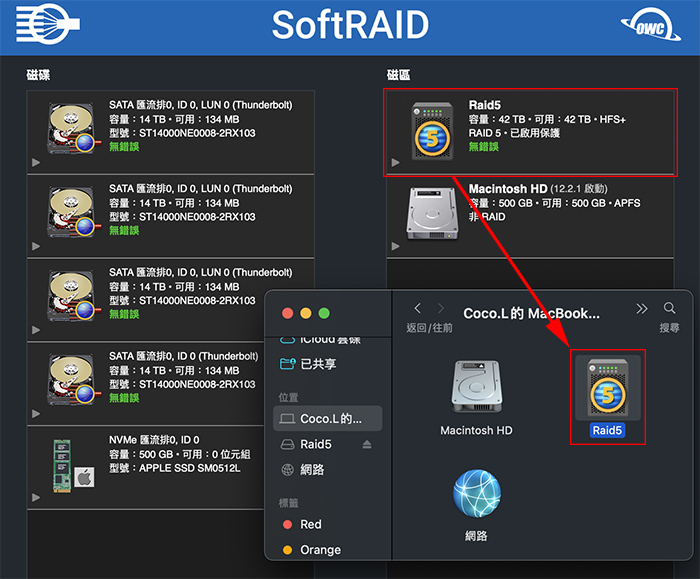700x579 pixels.
Task: Select Raid5 in Finder sidebar locations
Action: tap(316, 444)
